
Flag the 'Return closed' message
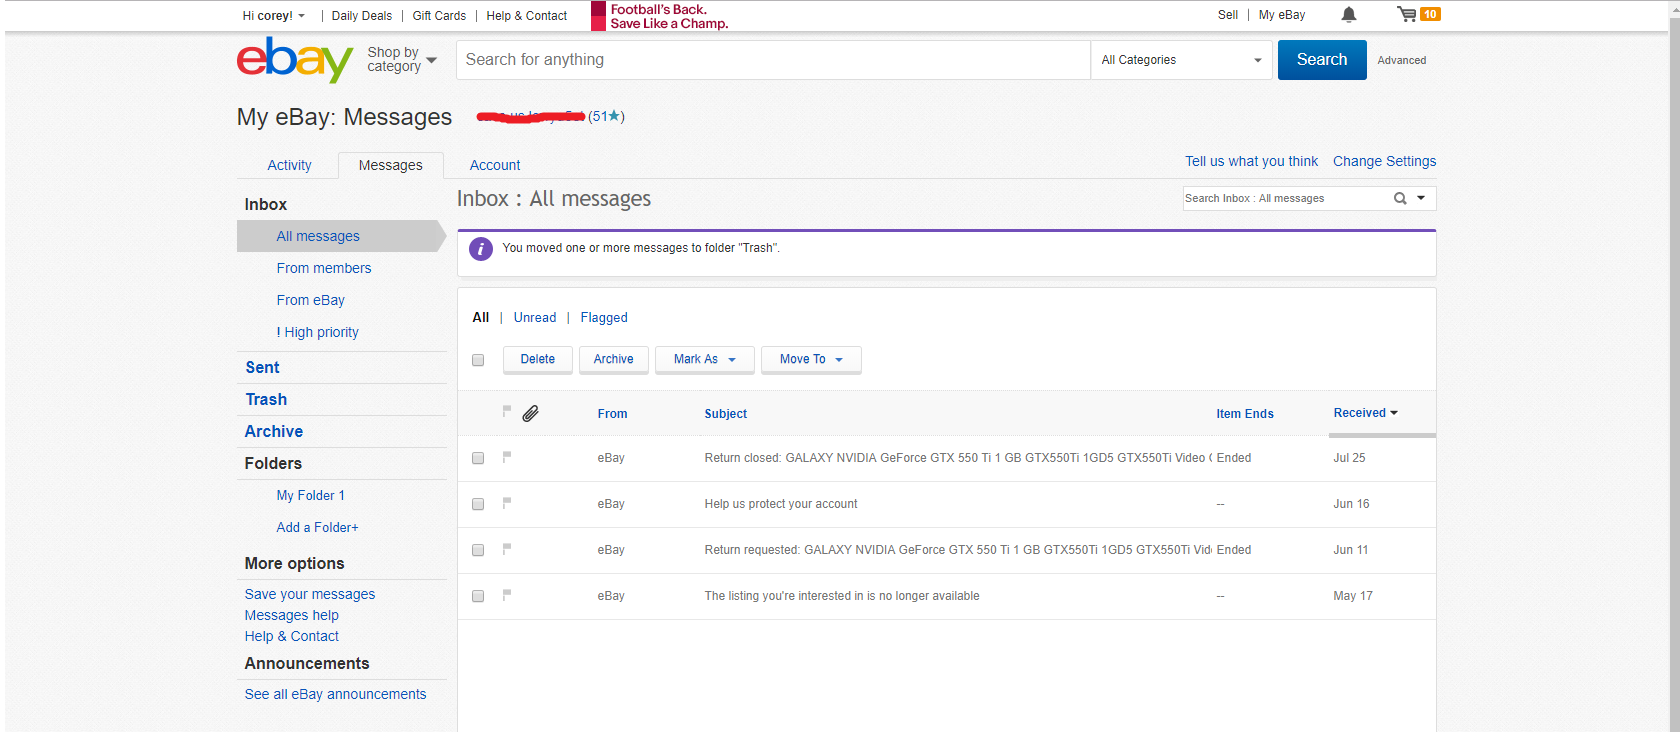(x=507, y=457)
